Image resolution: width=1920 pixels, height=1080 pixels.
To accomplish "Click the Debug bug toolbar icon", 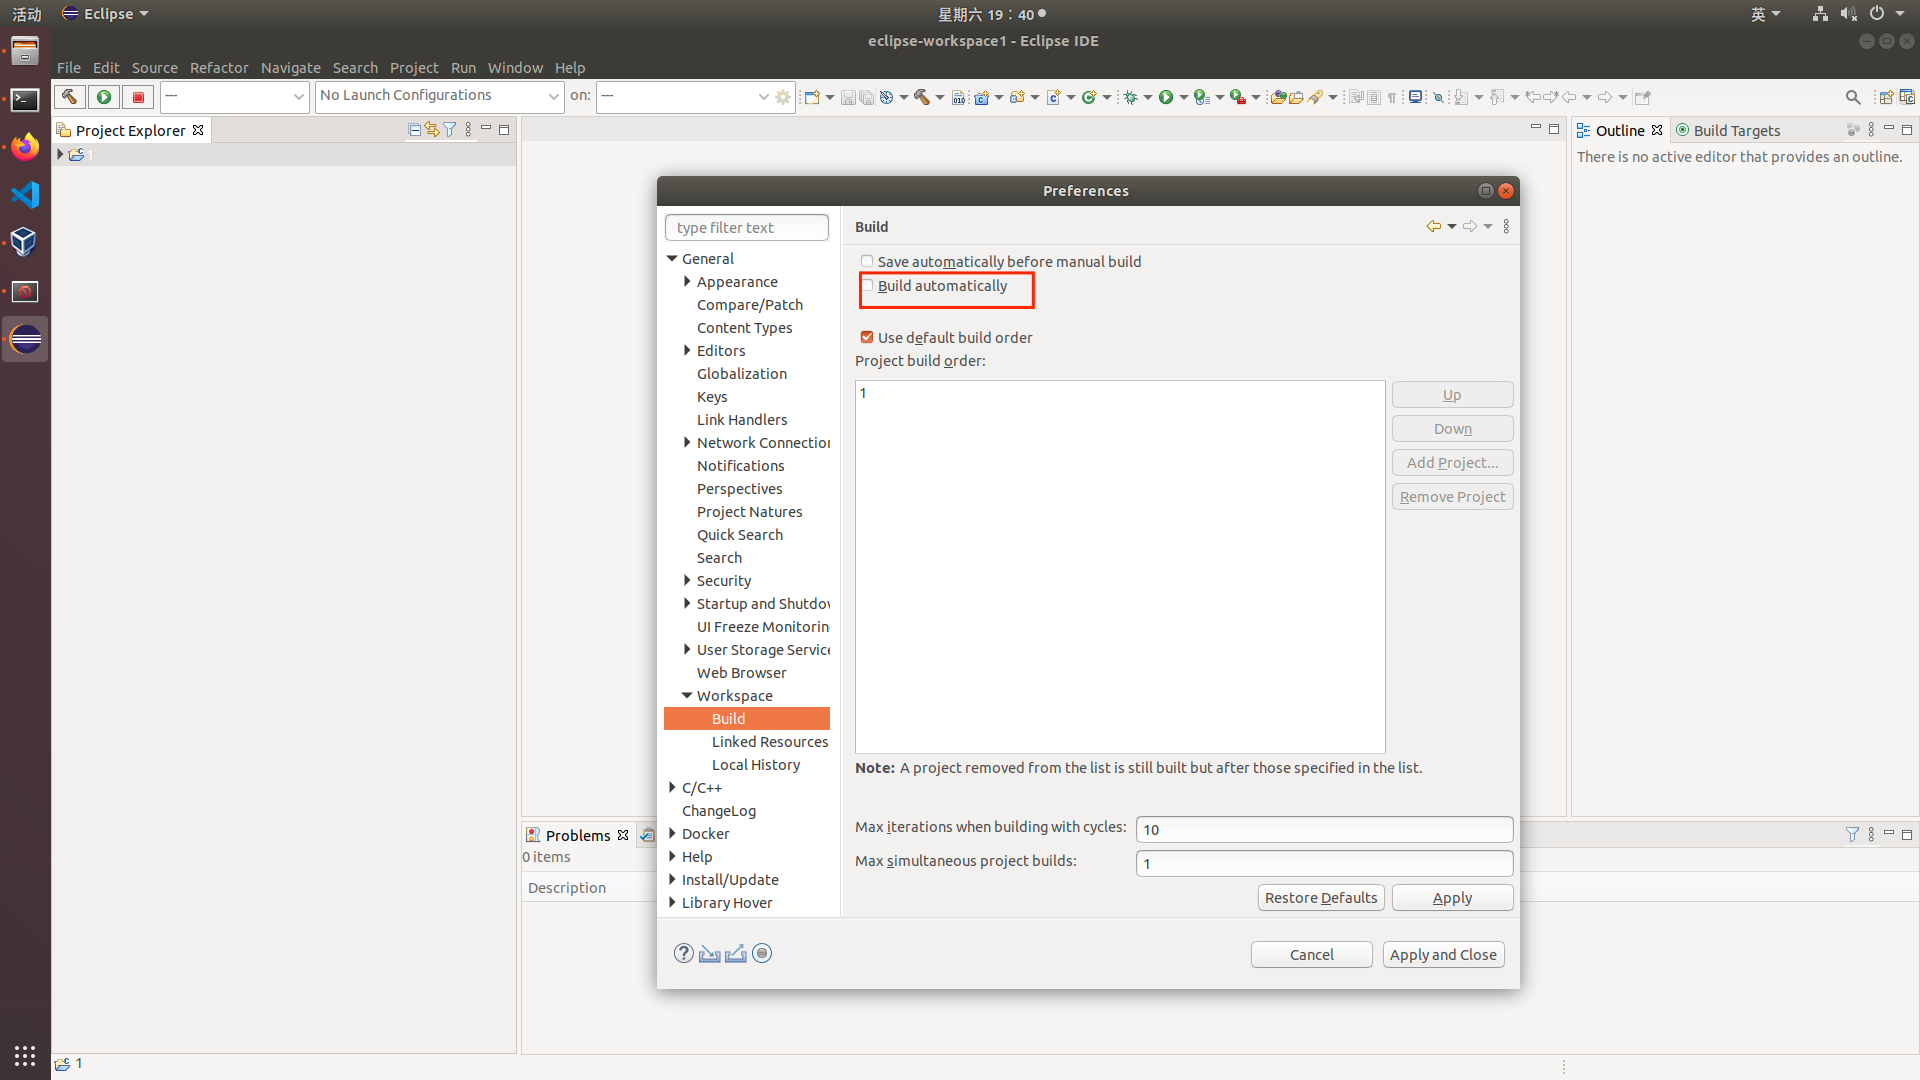I will click(1131, 97).
